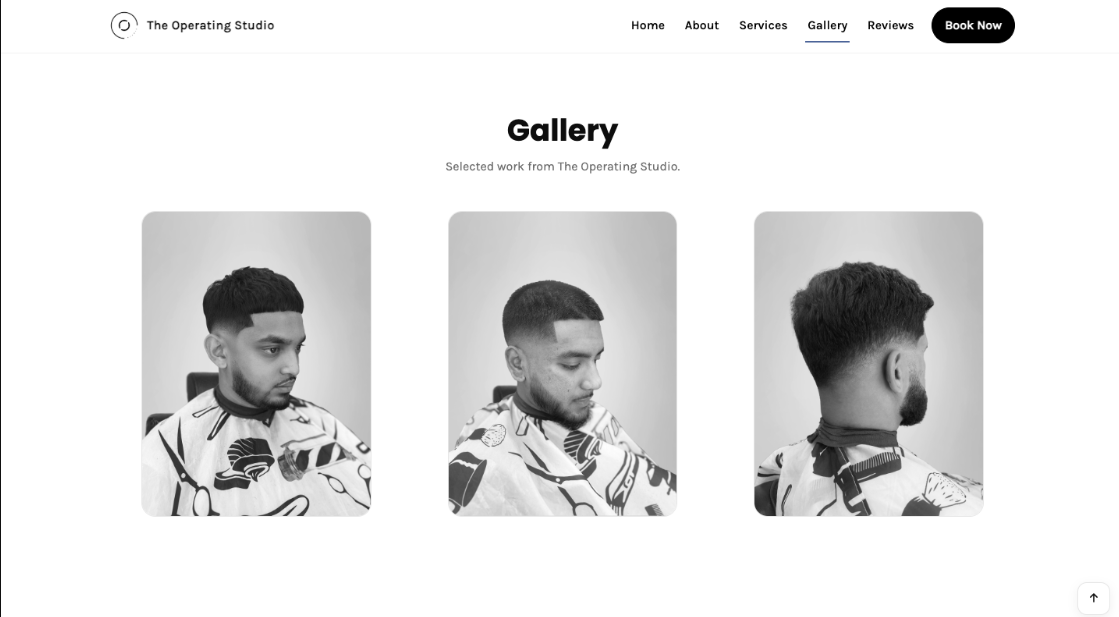1119x617 pixels.
Task: Select the active Gallery nav item
Action: click(827, 26)
